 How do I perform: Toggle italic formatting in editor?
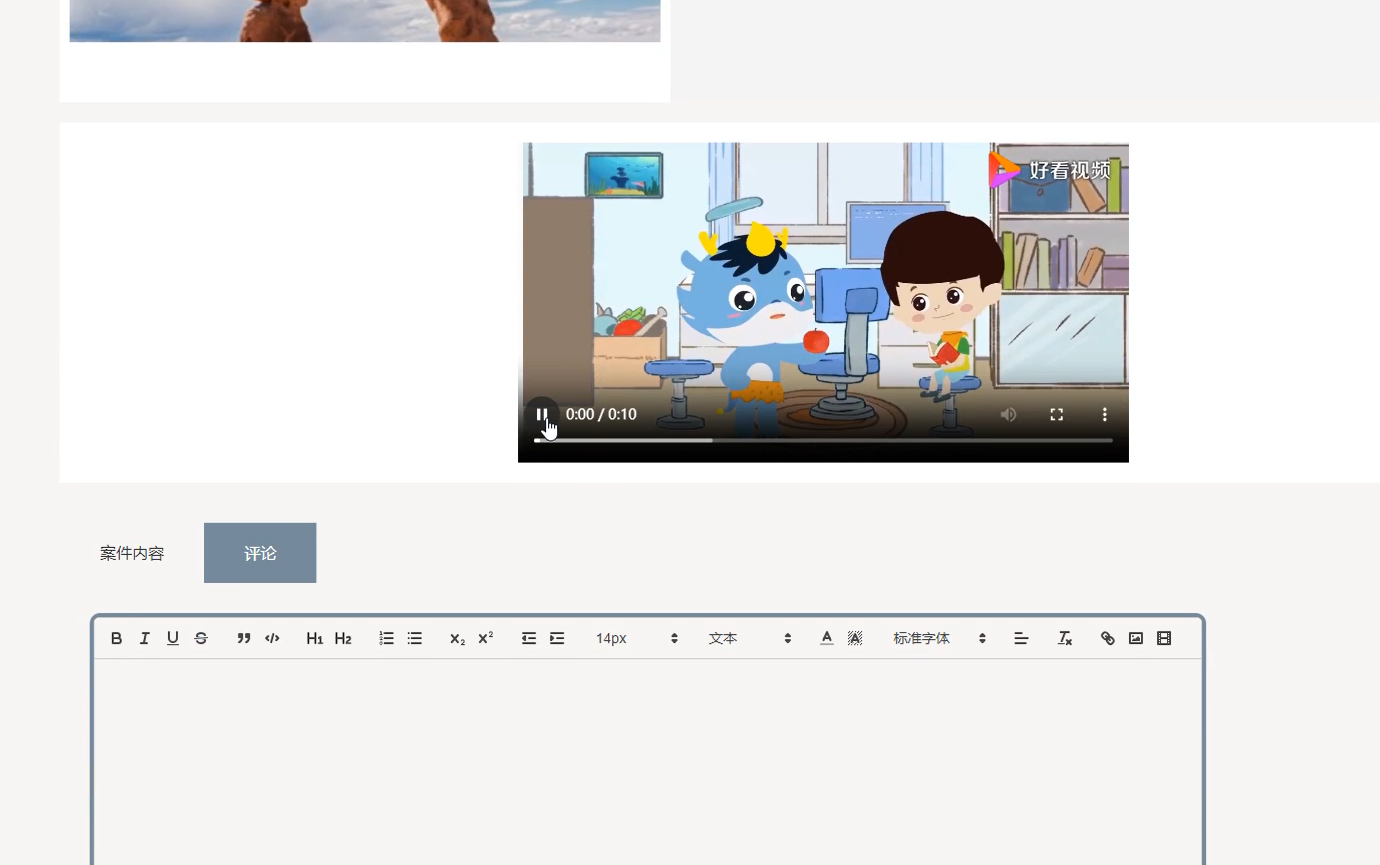click(x=144, y=638)
